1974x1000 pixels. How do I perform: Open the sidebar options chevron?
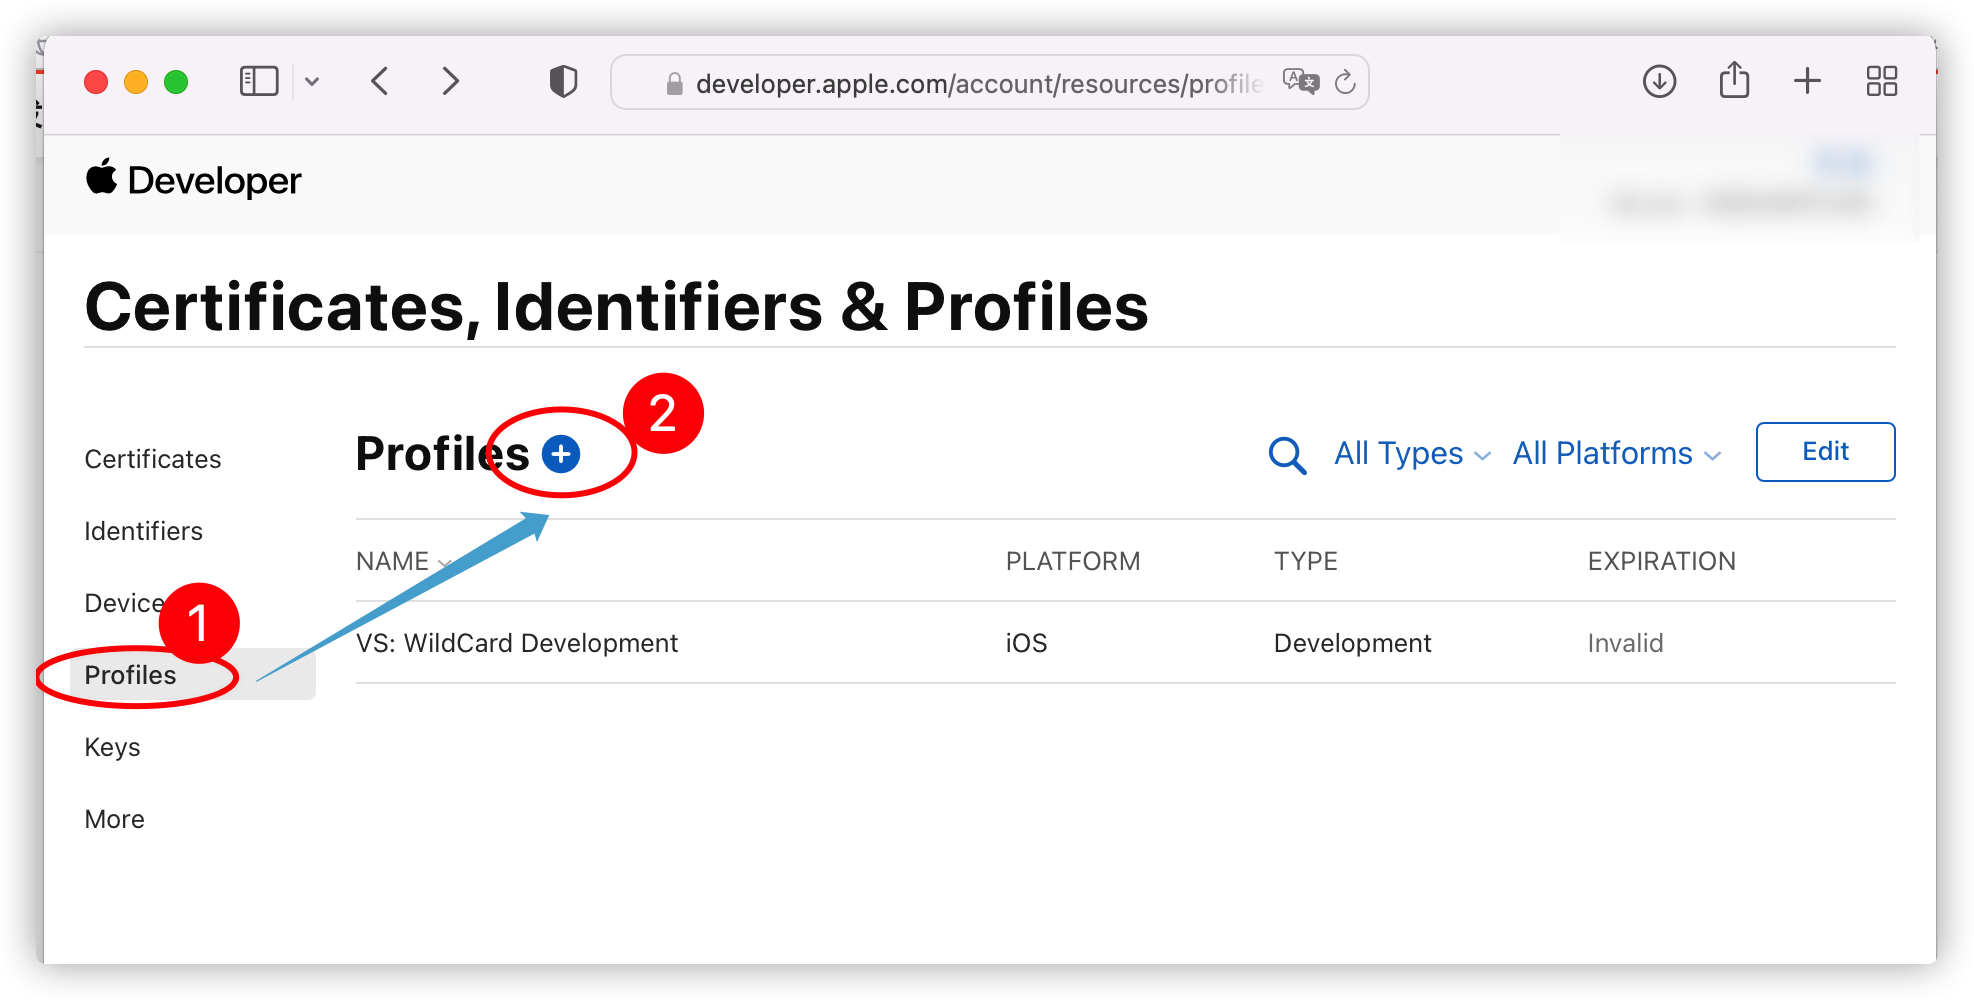click(312, 82)
